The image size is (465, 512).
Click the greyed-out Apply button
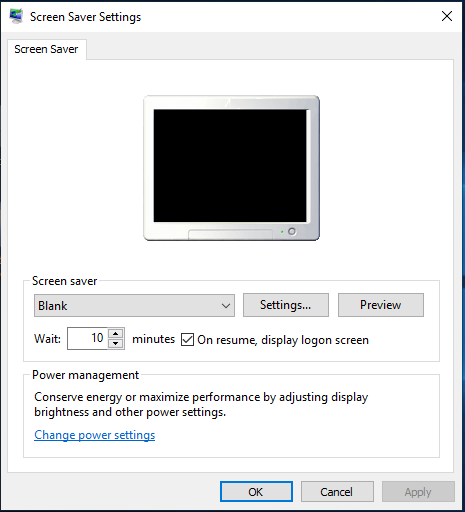point(418,492)
